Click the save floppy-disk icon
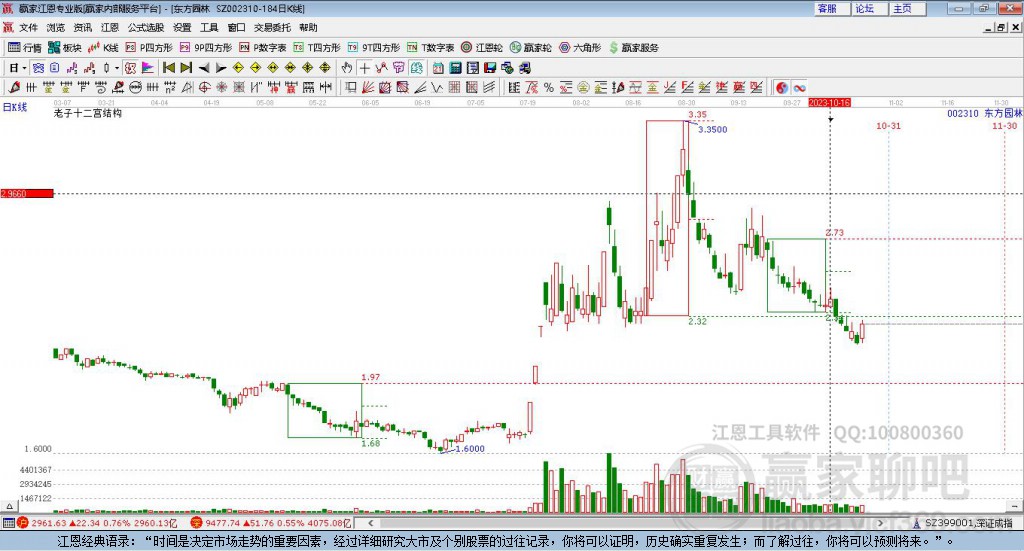Screen dimensions: 1024x551 490,68
